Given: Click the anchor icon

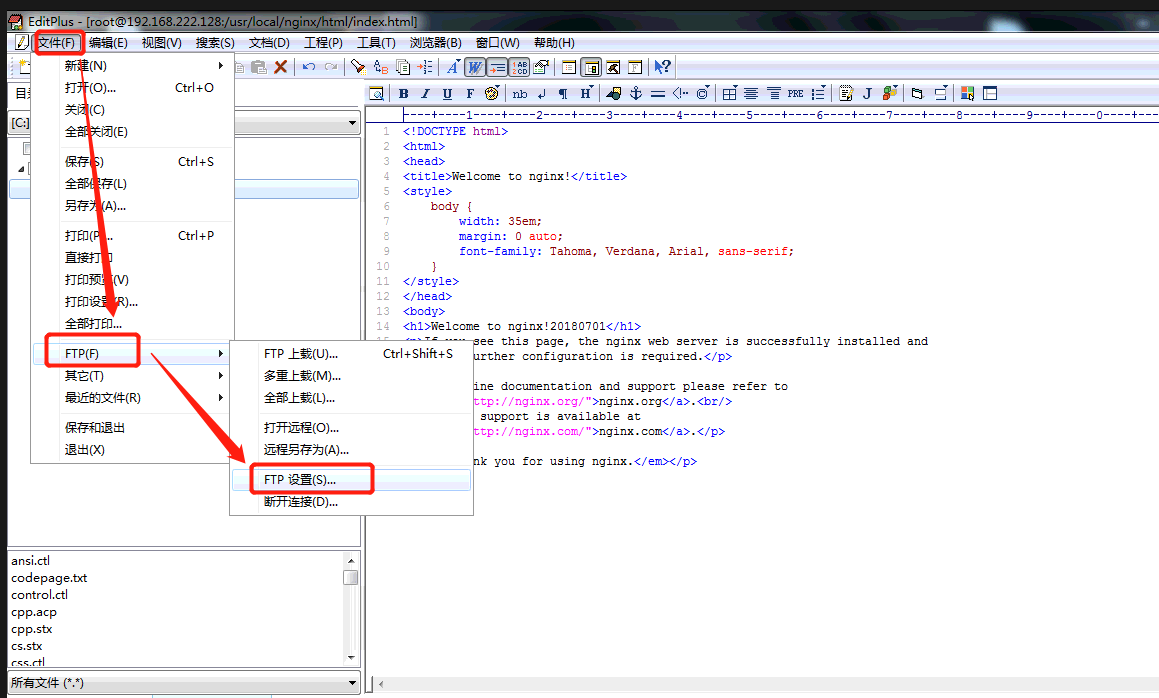Looking at the screenshot, I should 636,93.
